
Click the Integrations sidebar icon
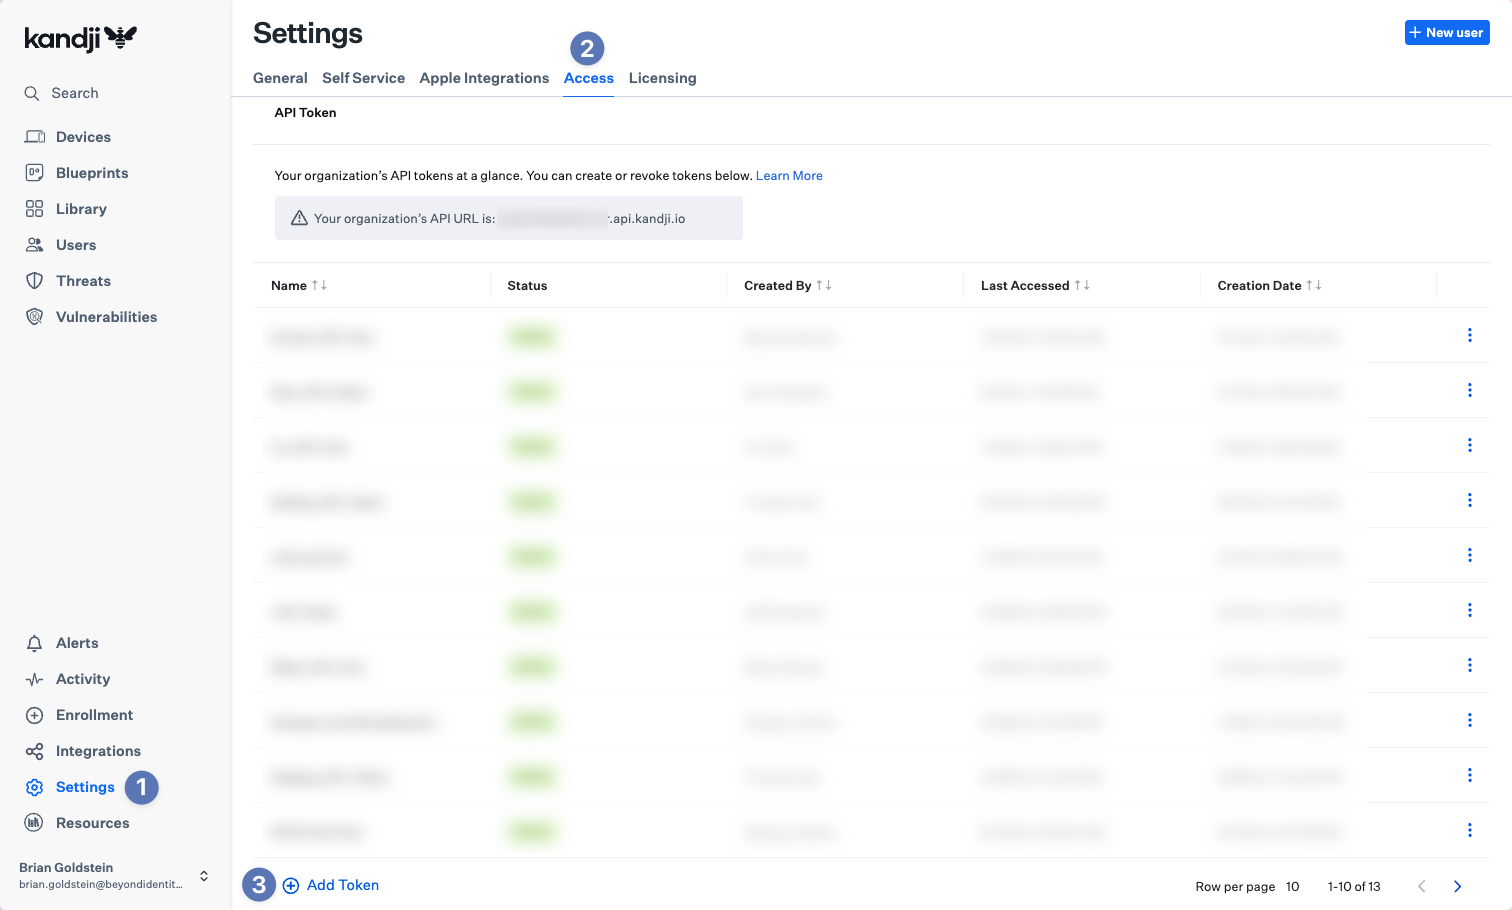(x=35, y=751)
